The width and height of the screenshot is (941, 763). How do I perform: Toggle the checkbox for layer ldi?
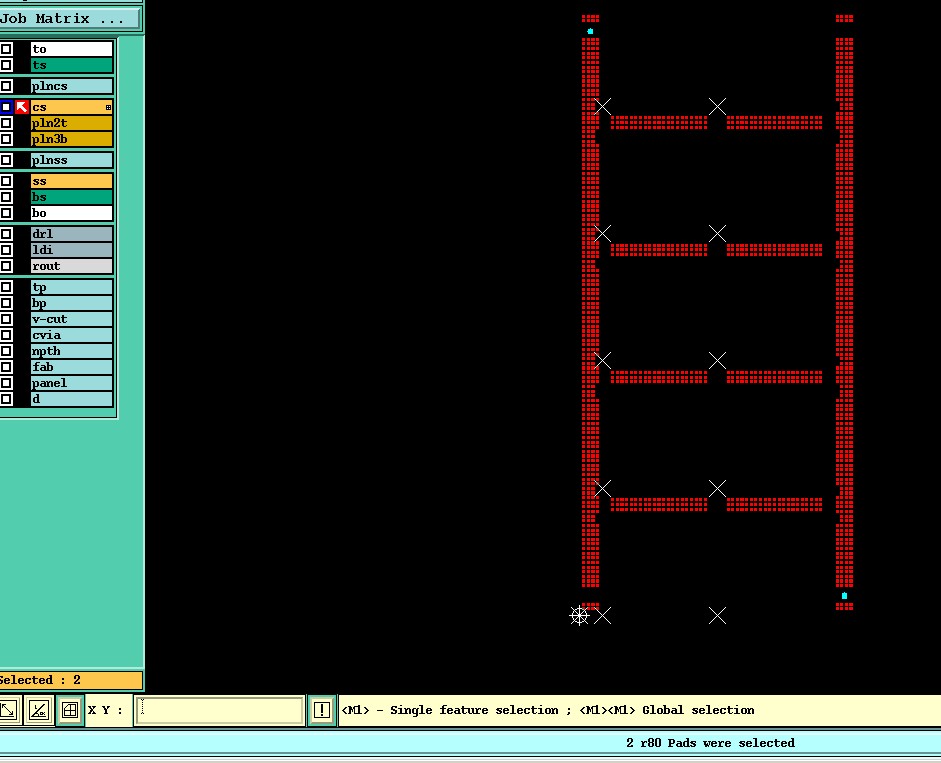pos(6,250)
